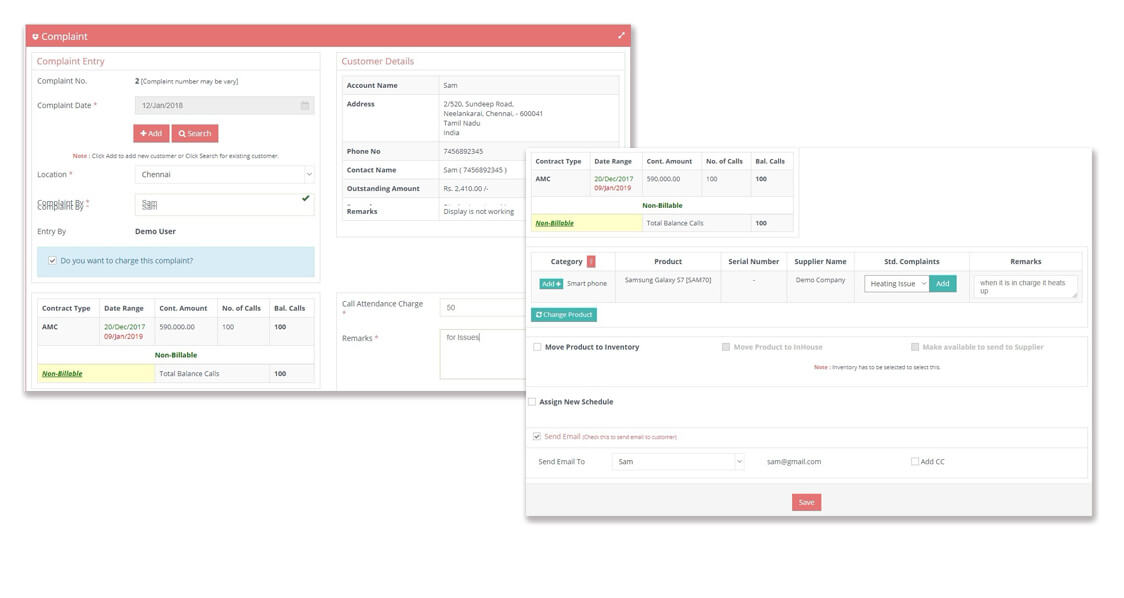Open the Heating Issue complaints dropdown
This screenshot has width=1124, height=598.
tap(893, 283)
